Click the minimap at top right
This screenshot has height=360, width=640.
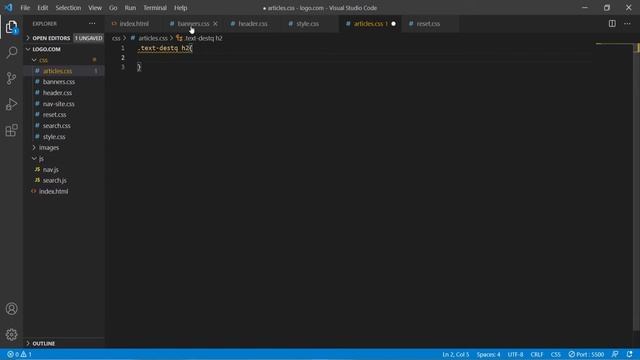(613, 44)
